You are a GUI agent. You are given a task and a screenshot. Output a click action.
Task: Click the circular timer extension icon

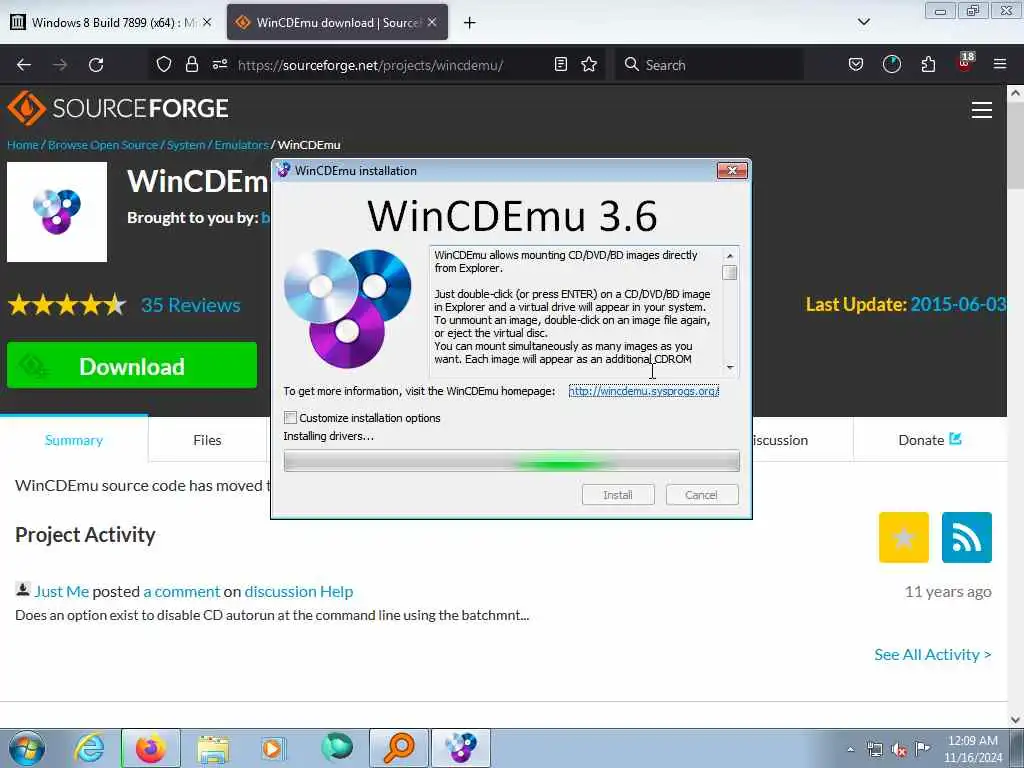click(891, 65)
